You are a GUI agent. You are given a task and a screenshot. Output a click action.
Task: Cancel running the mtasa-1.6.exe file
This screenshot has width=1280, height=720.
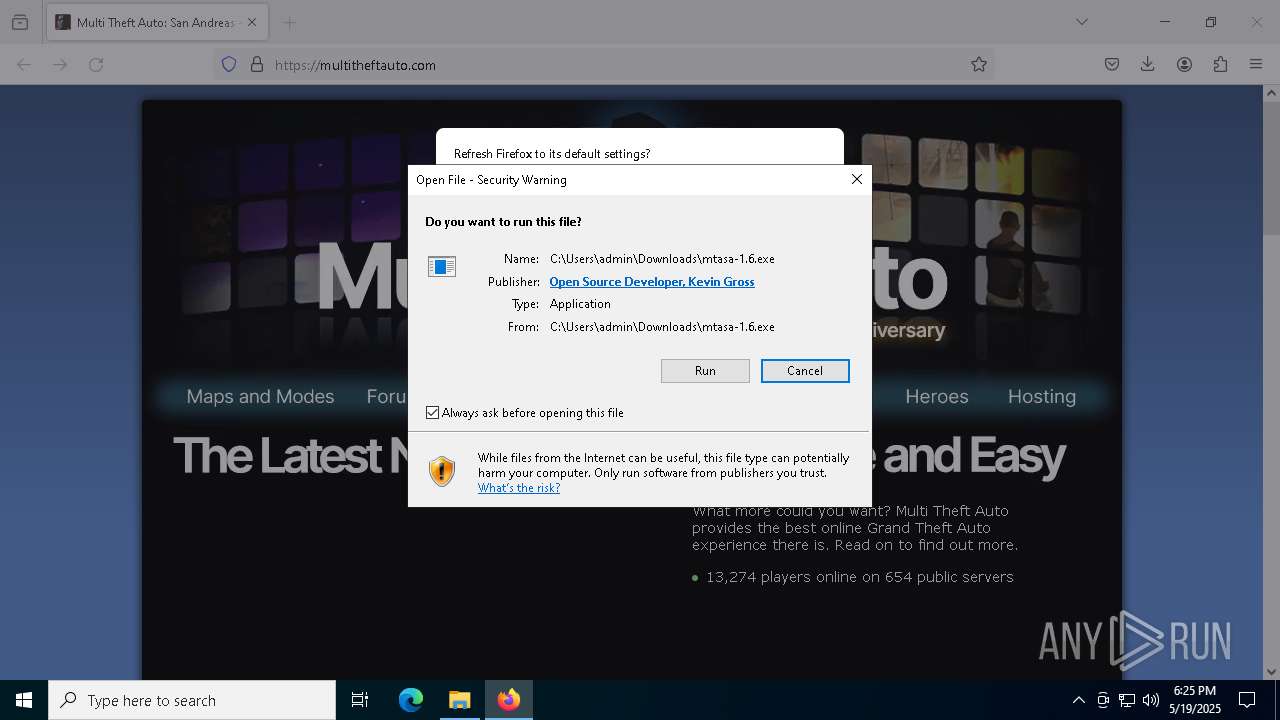click(x=805, y=371)
